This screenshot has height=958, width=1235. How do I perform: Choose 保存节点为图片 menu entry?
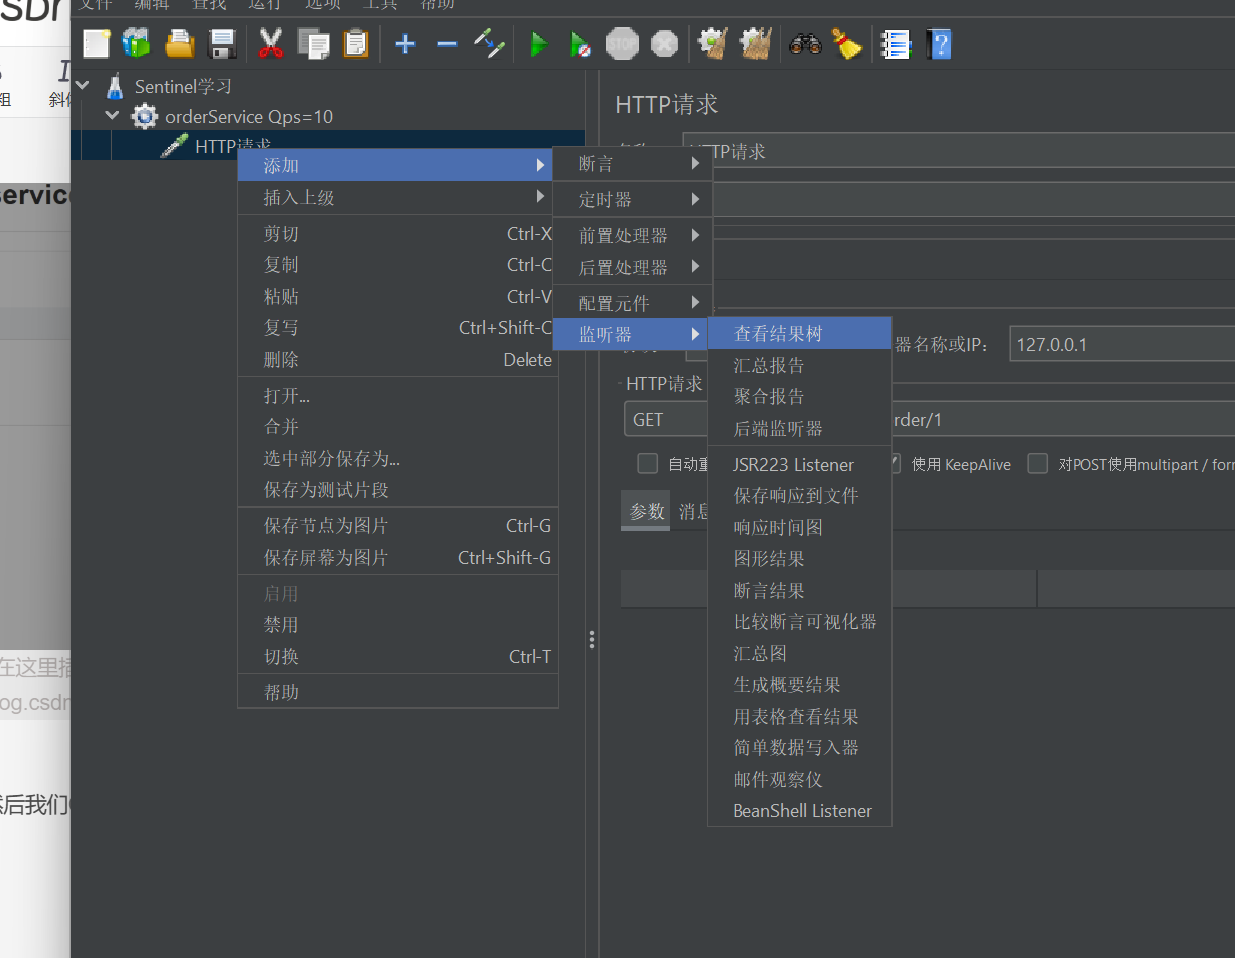(397, 525)
